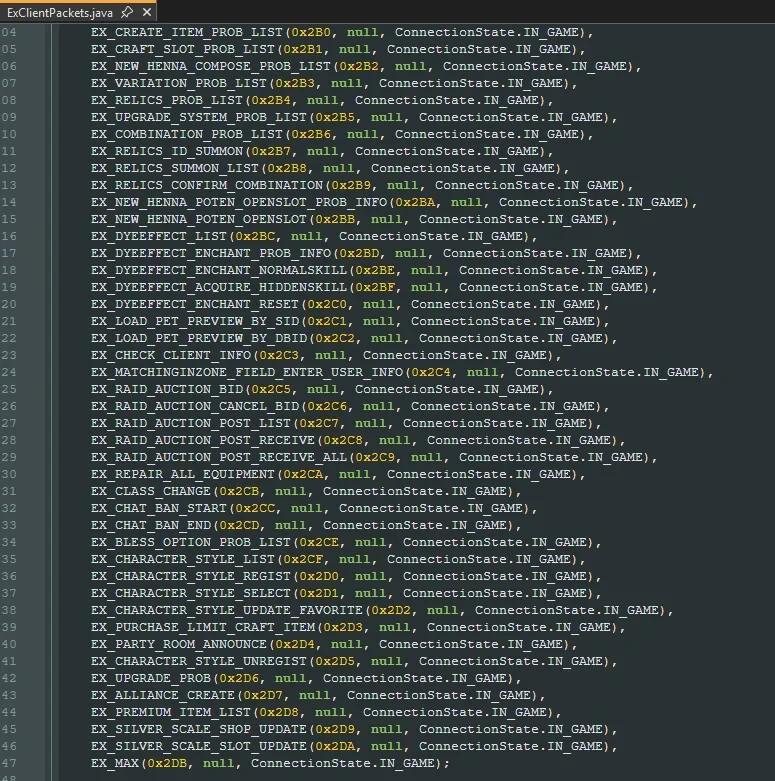Image resolution: width=775 pixels, height=781 pixels.
Task: Click EX_RELICS_PROB_LIST identifier
Action: (x=167, y=100)
